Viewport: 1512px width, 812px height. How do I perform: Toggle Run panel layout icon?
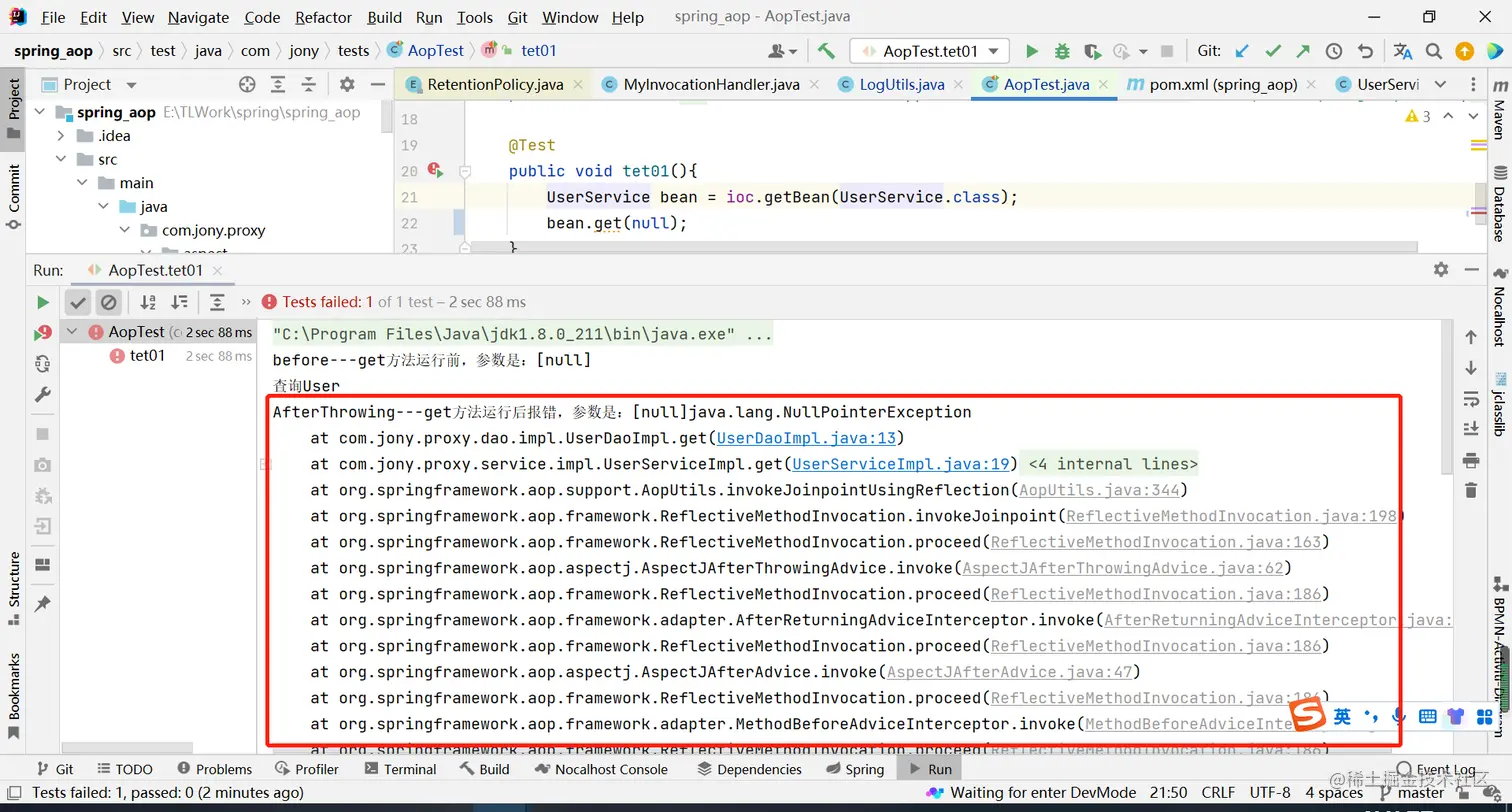(42, 565)
